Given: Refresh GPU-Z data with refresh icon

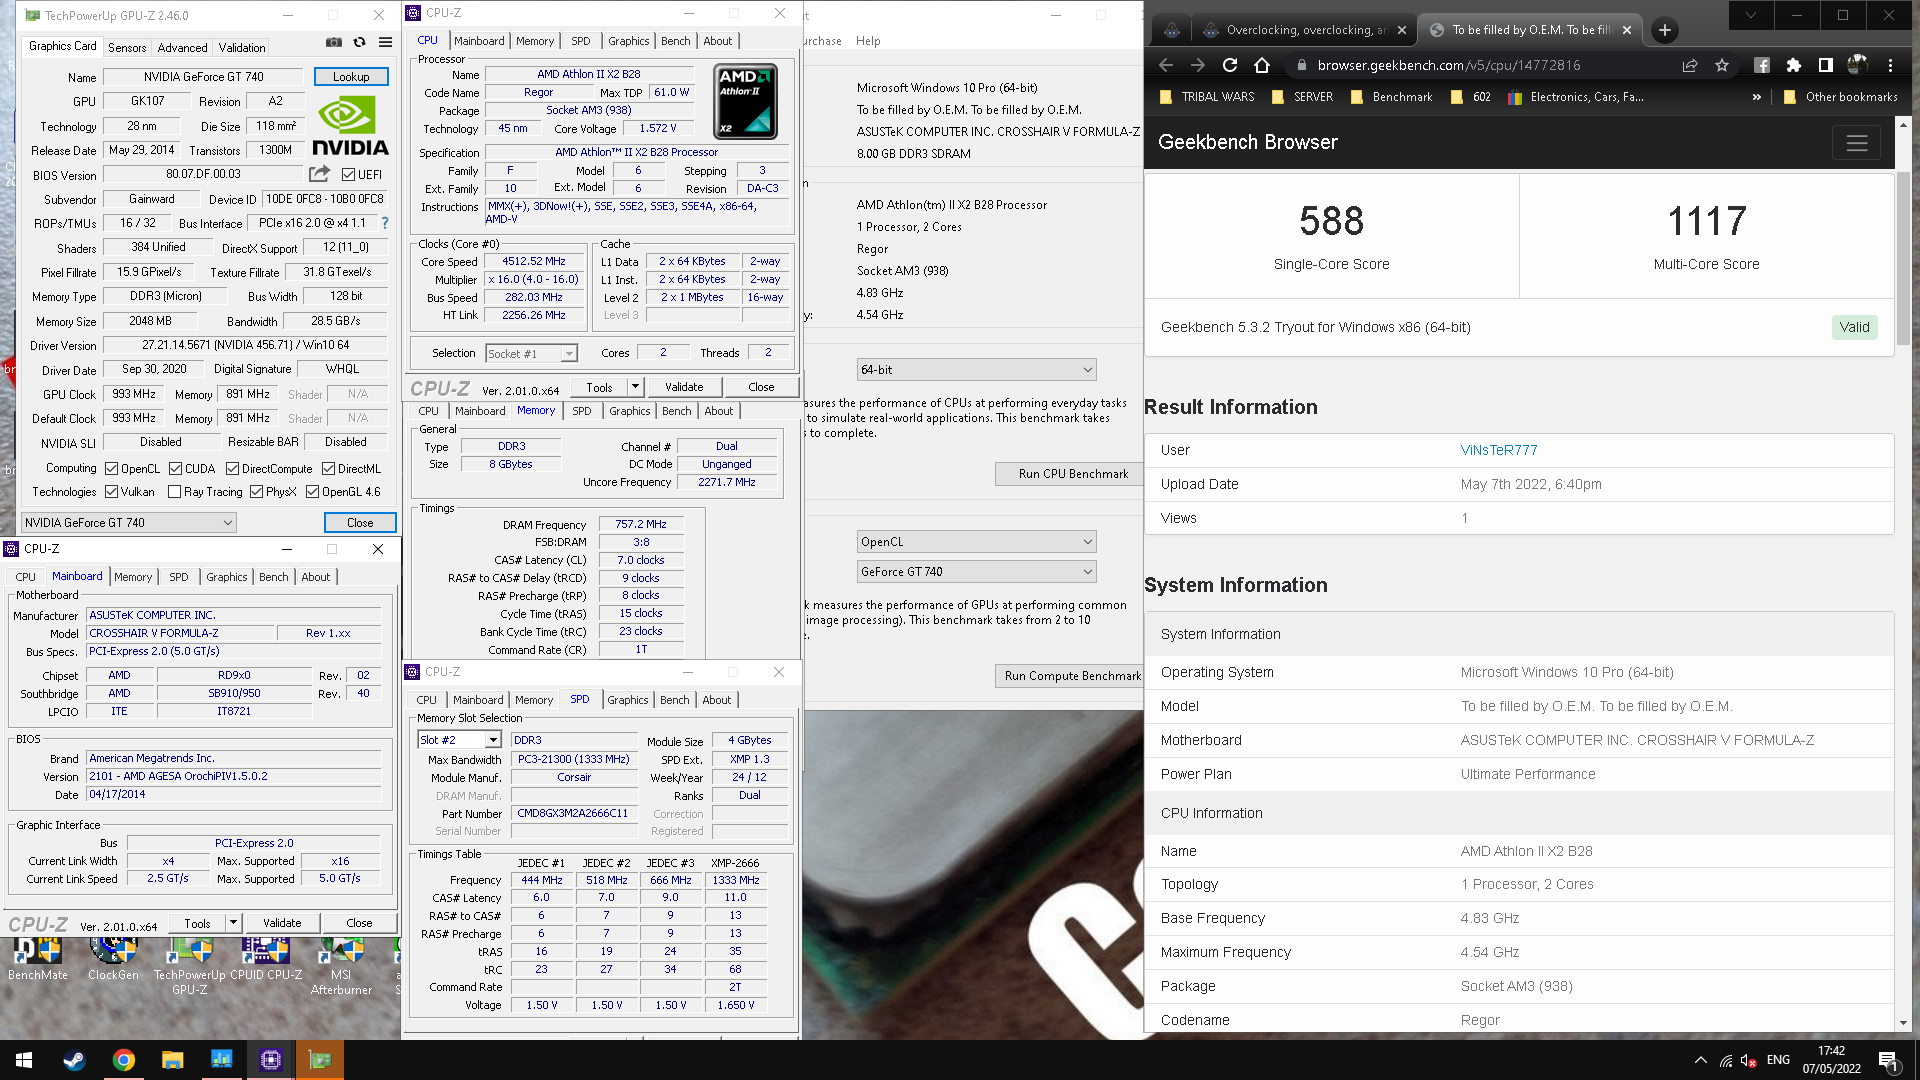Looking at the screenshot, I should [x=360, y=43].
